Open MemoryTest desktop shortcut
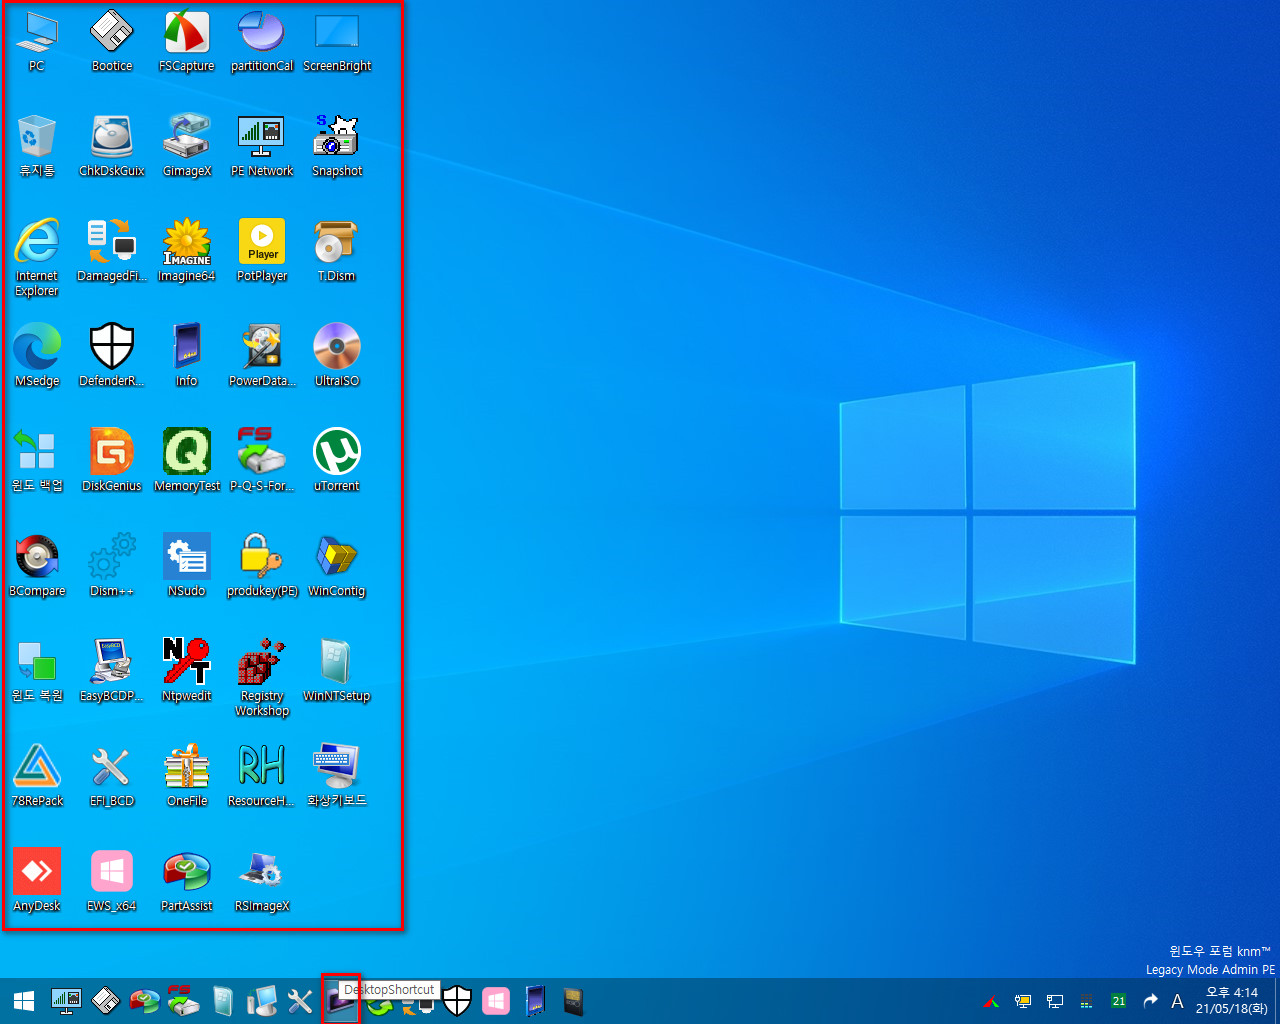The image size is (1280, 1024). [187, 462]
